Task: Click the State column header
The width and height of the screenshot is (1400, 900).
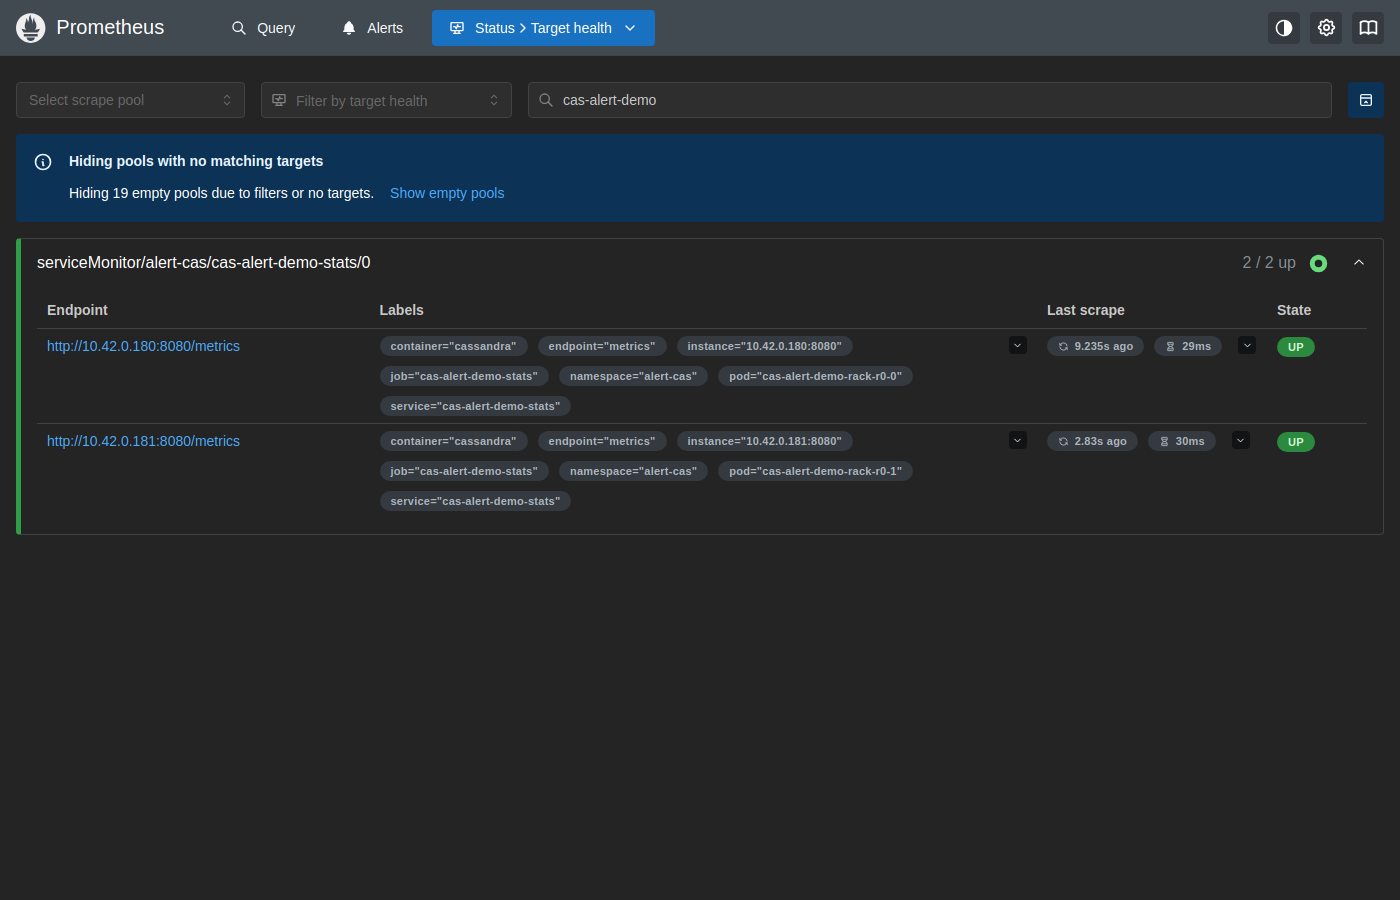Action: click(1294, 310)
